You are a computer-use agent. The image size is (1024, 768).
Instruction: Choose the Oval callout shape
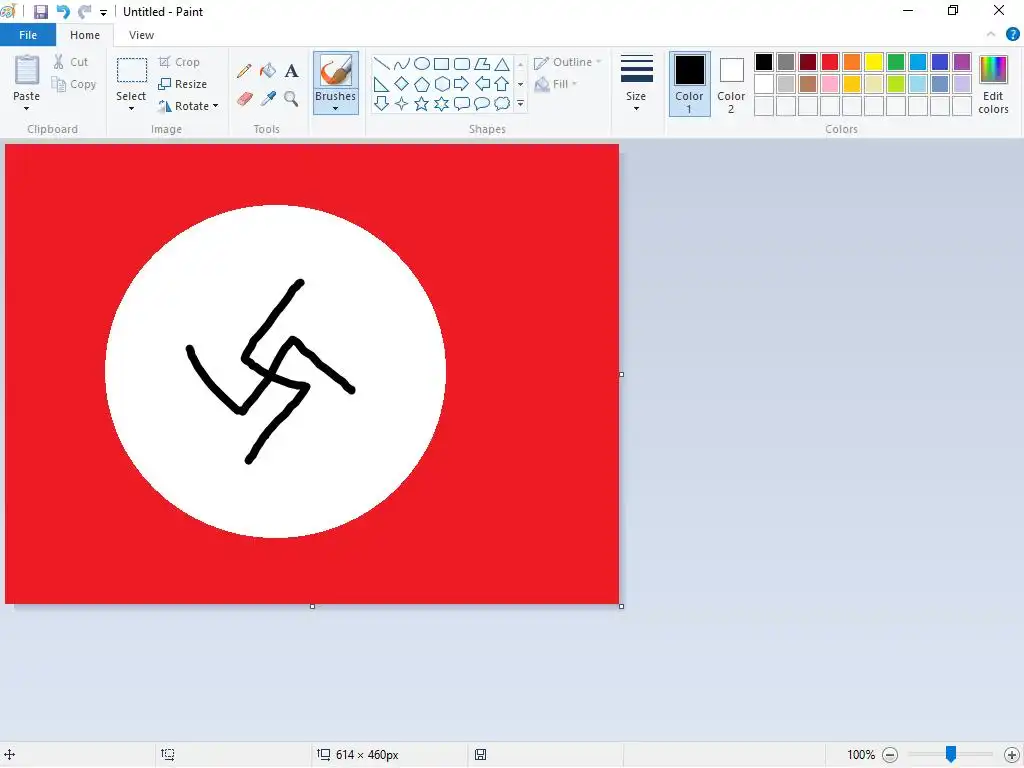pyautogui.click(x=482, y=103)
